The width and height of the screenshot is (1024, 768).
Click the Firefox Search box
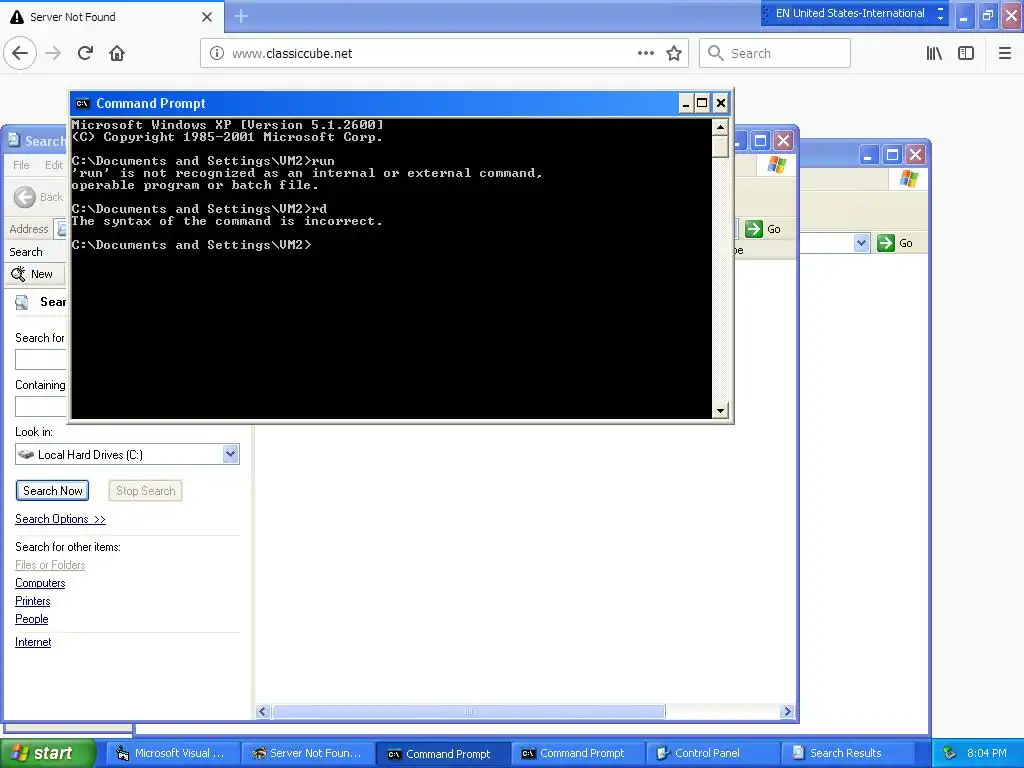click(775, 54)
